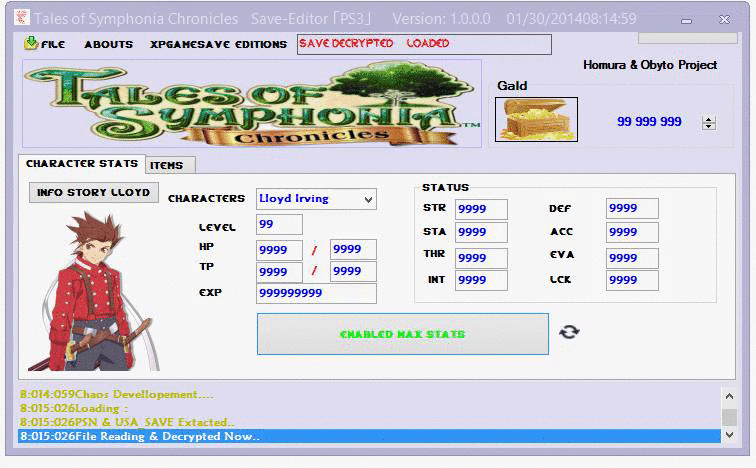Viewport: 756px width, 468px height.
Task: Open the File menu
Action: pos(45,44)
